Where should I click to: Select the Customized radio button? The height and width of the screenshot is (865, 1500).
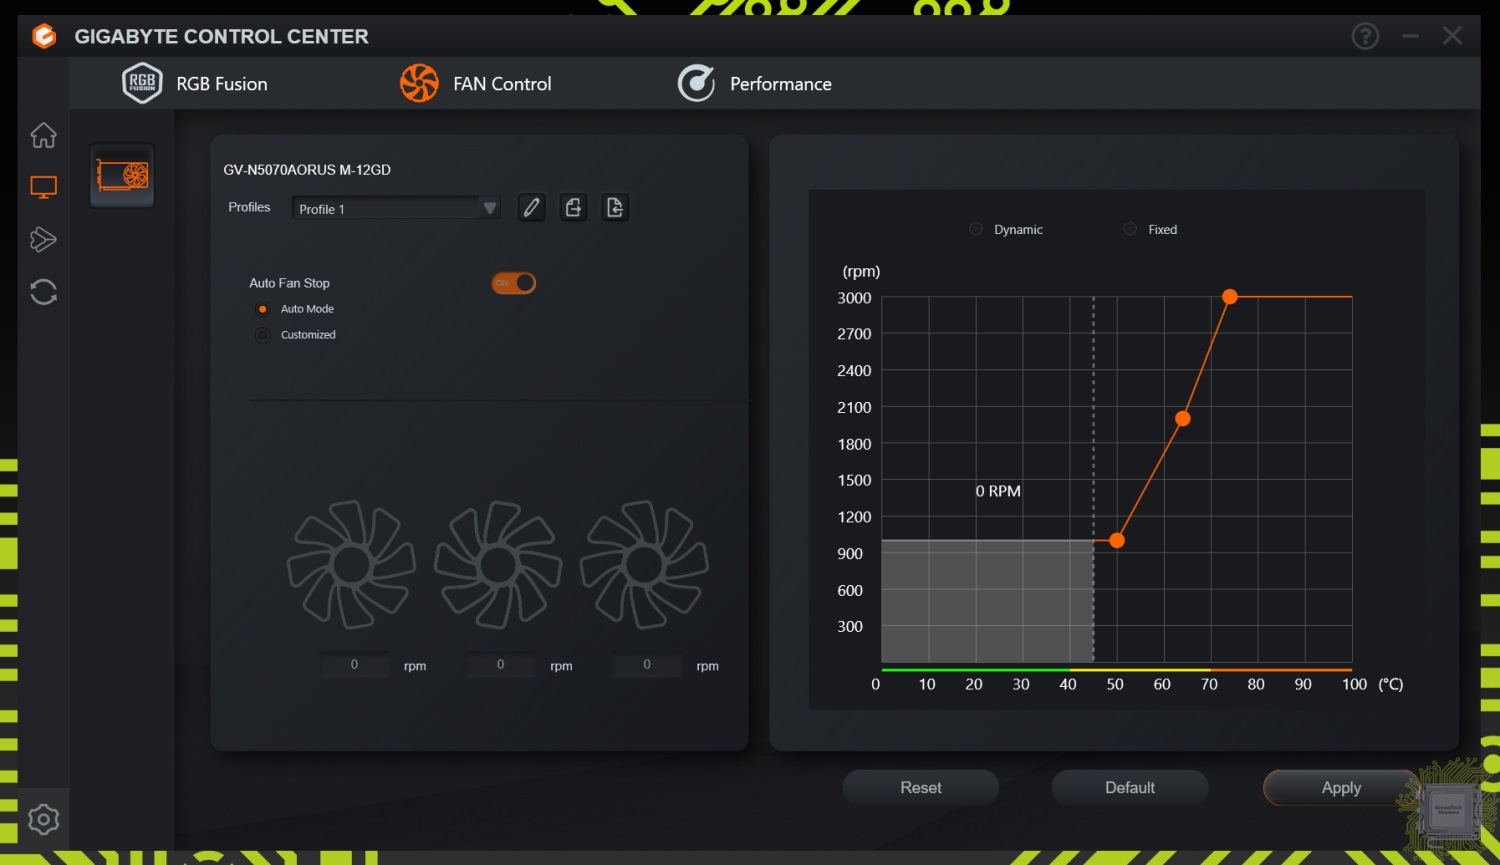pos(262,335)
